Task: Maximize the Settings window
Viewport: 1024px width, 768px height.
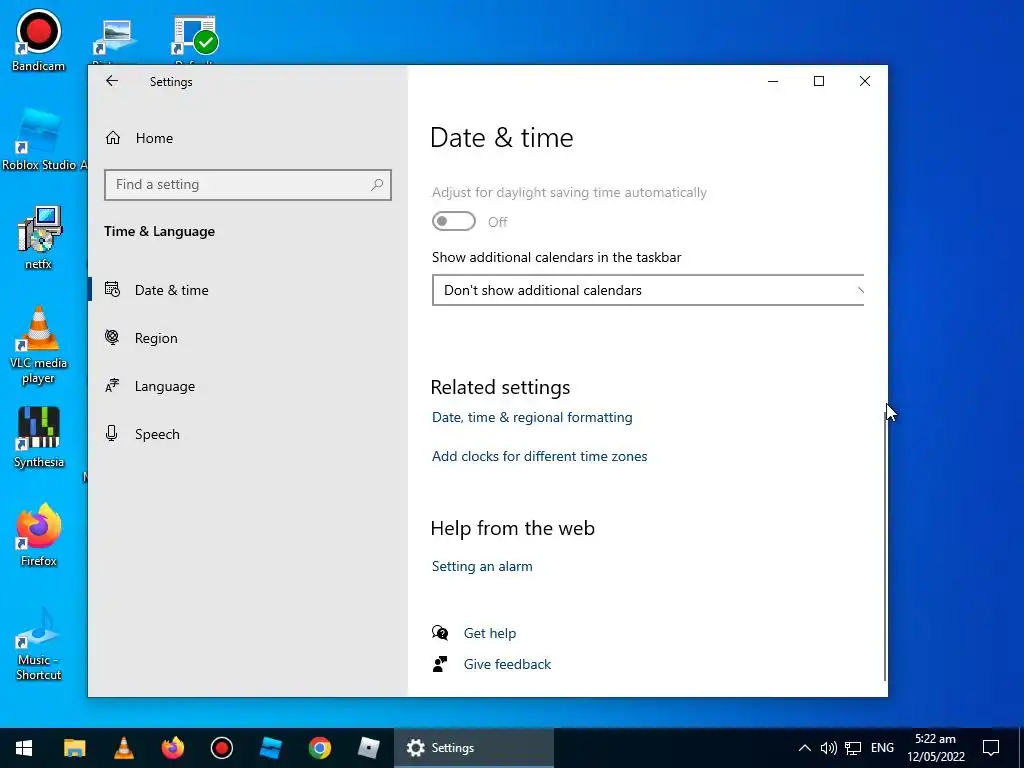Action: pyautogui.click(x=819, y=81)
